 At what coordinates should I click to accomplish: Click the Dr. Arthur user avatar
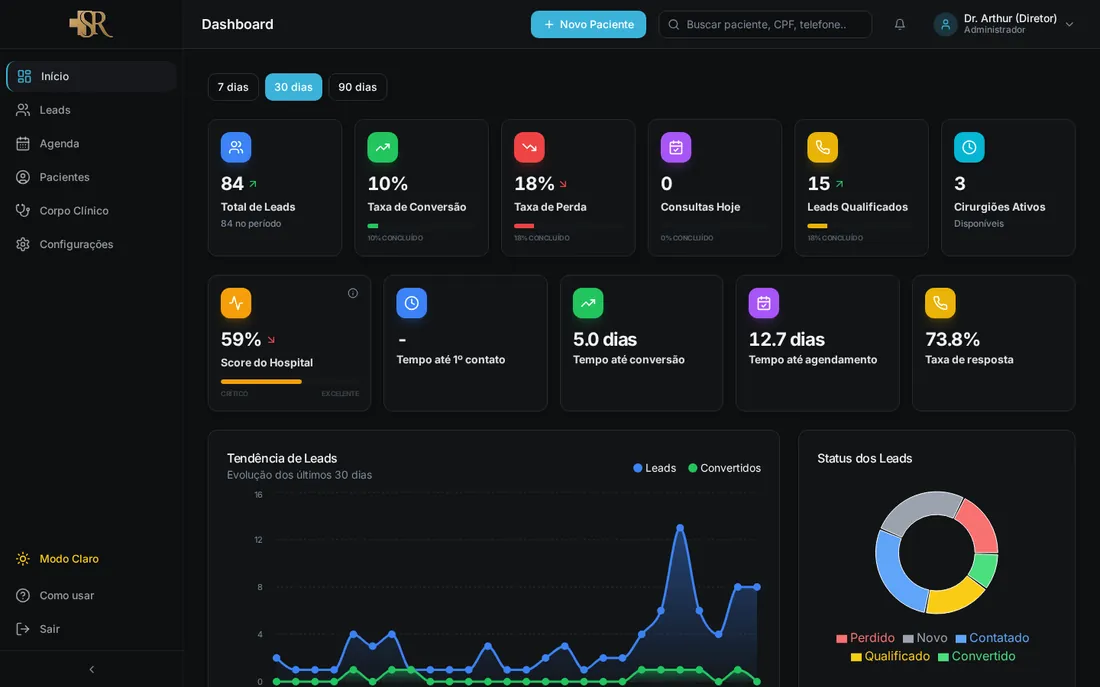tap(945, 25)
